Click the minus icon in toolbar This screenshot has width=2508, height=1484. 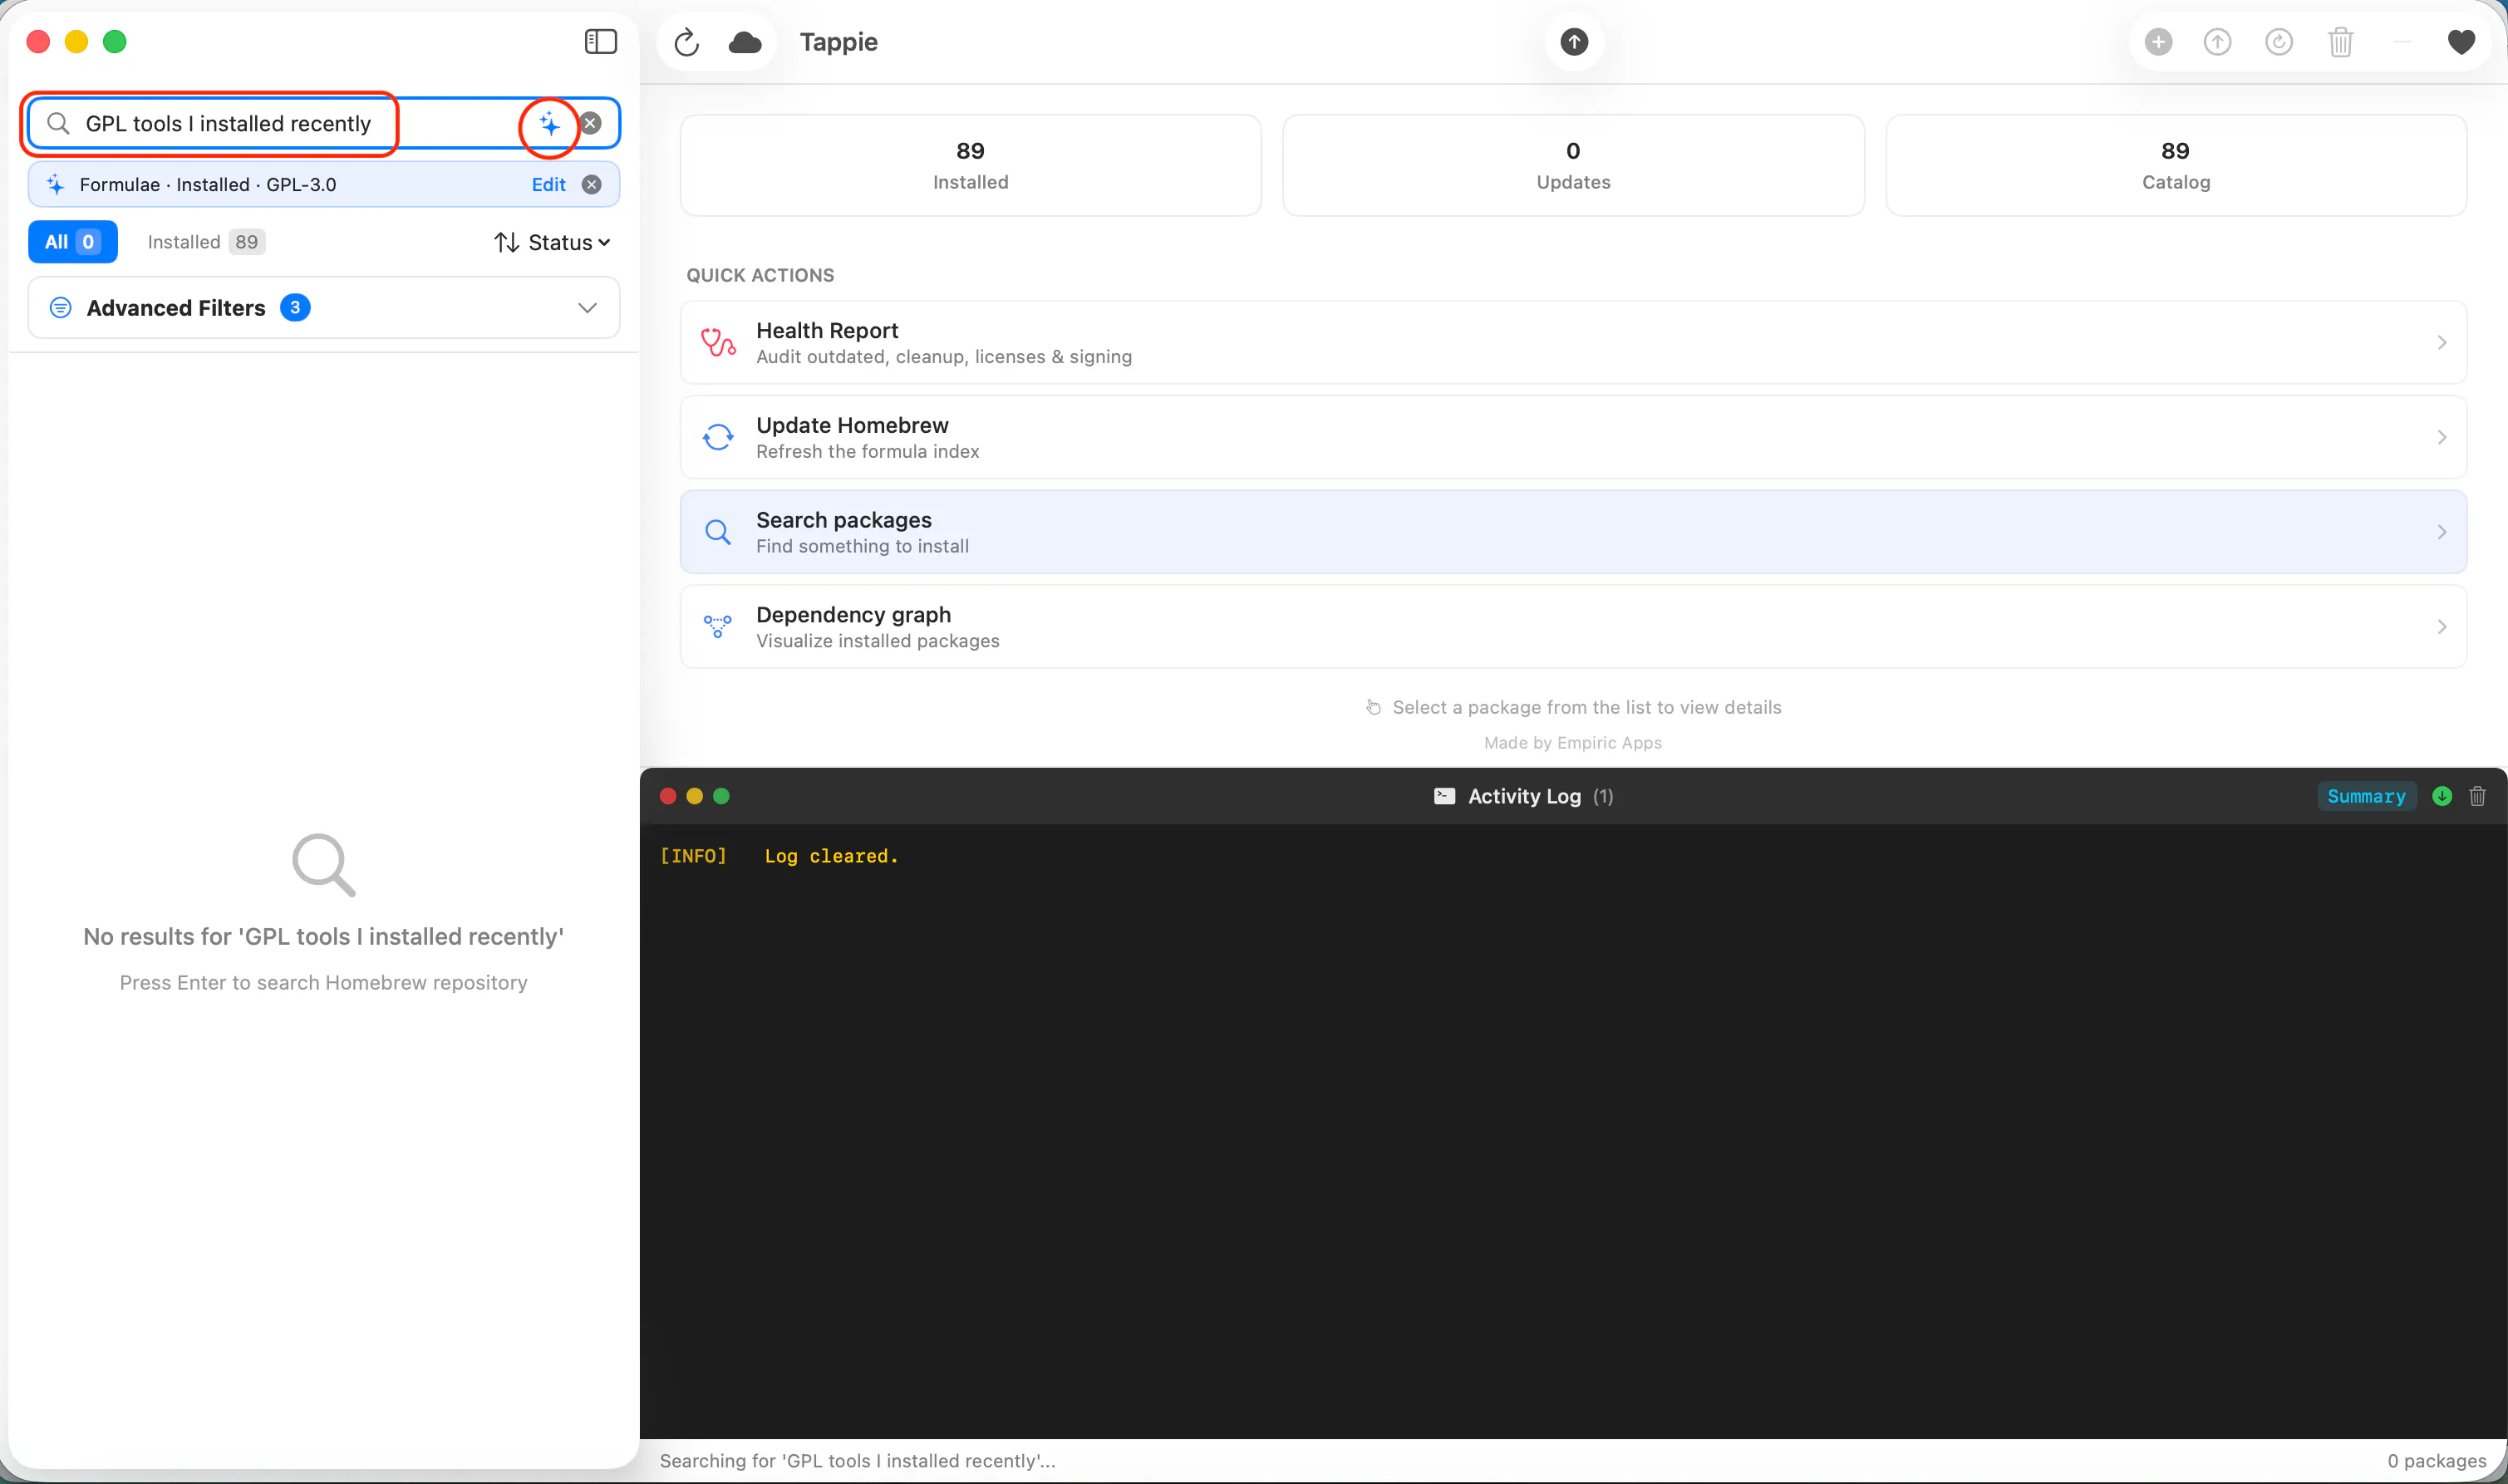[2402, 42]
